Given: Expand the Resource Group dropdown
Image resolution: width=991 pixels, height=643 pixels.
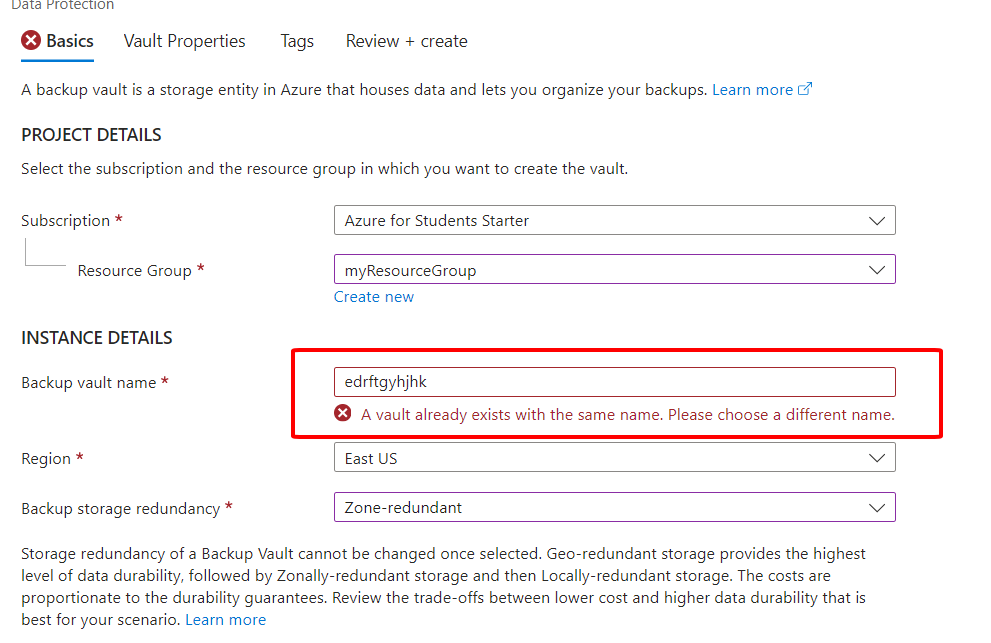Looking at the screenshot, I should point(614,270).
